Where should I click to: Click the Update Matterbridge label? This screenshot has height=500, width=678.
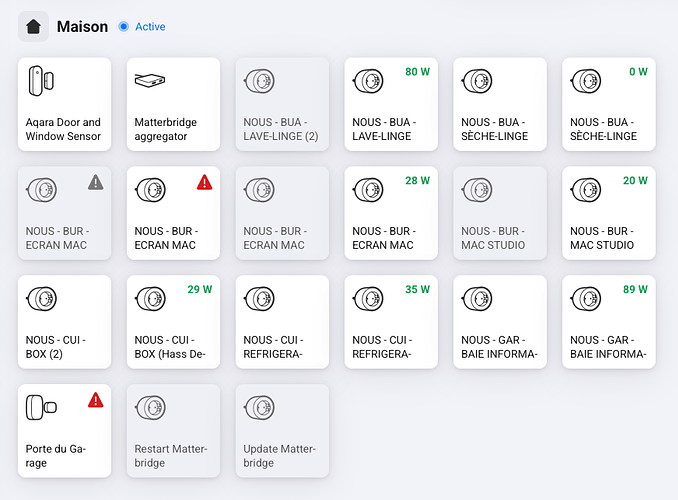279,456
